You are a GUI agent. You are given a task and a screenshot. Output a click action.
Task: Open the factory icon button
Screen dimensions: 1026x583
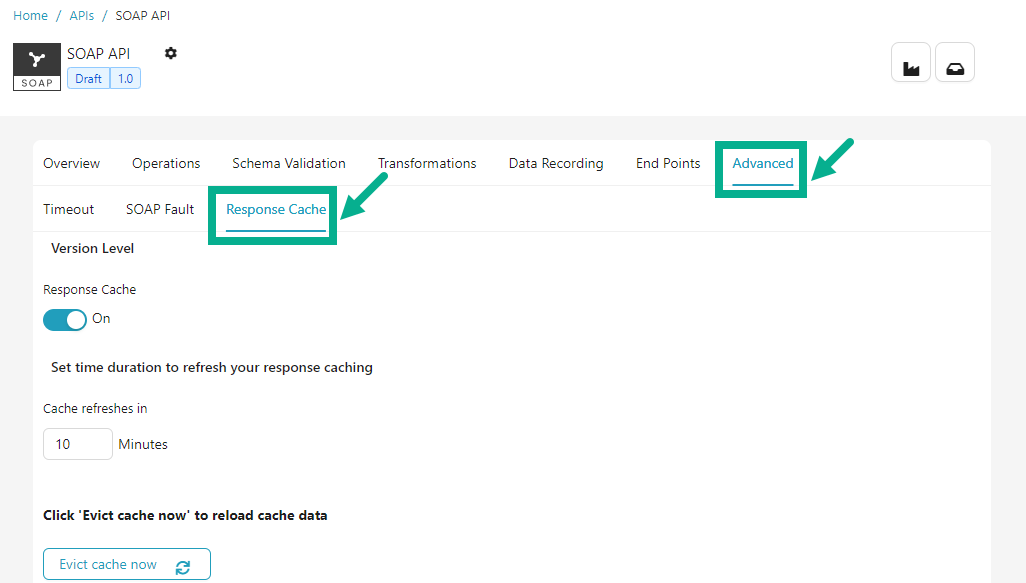910,63
